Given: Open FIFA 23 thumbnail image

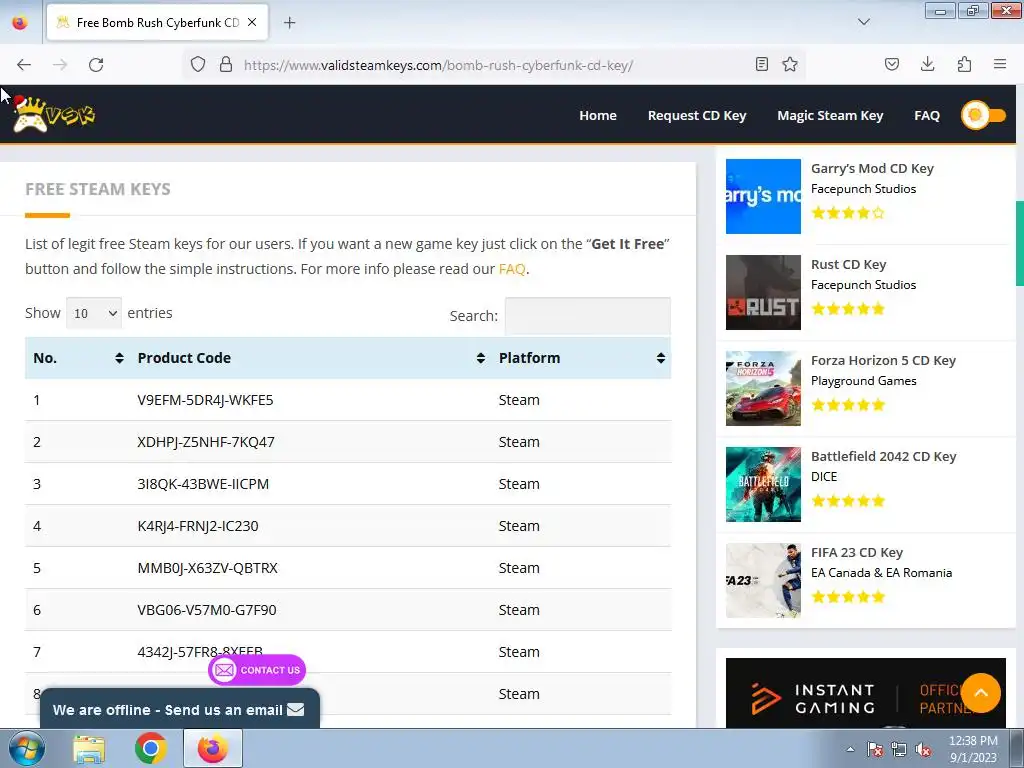Looking at the screenshot, I should [x=763, y=580].
